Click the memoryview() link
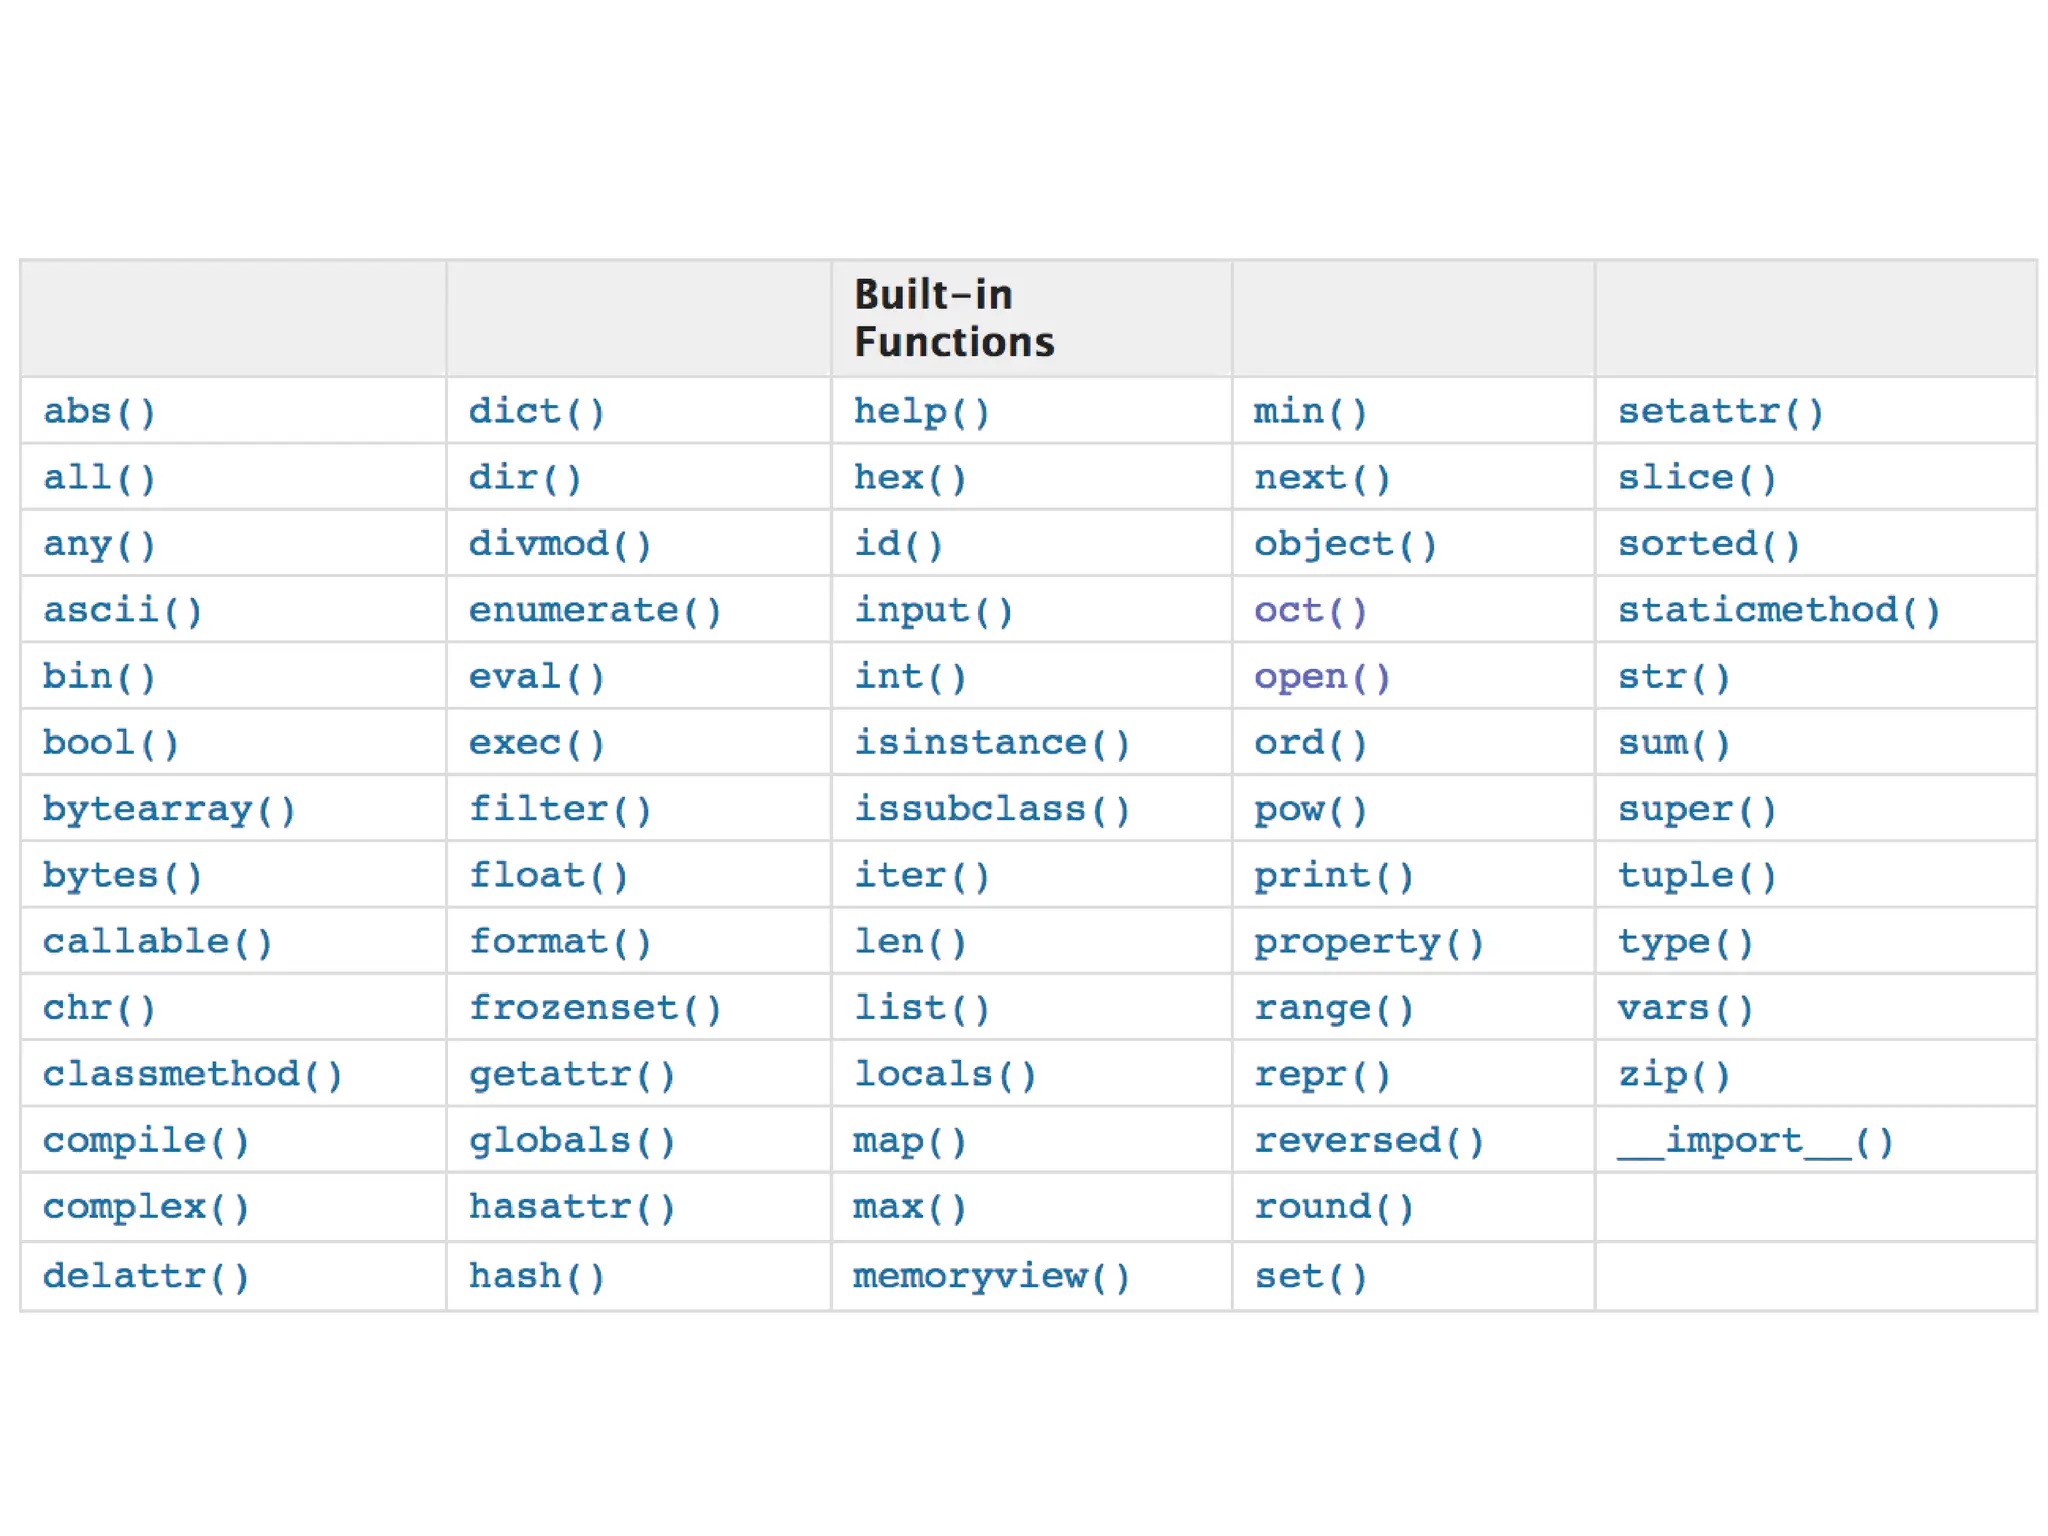This screenshot has height=1536, width=2048. [991, 1277]
